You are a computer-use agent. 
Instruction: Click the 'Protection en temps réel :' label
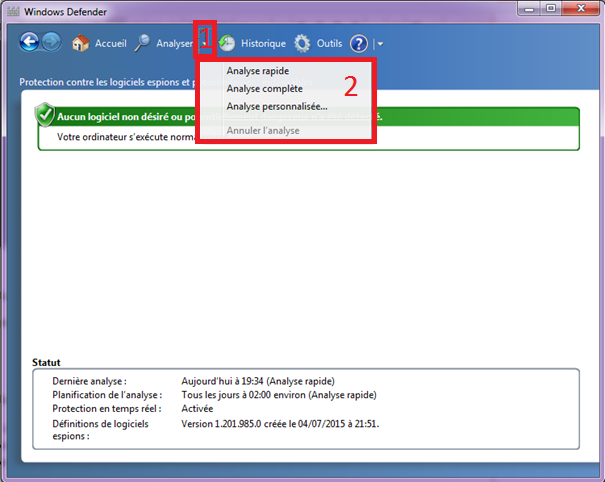107,409
